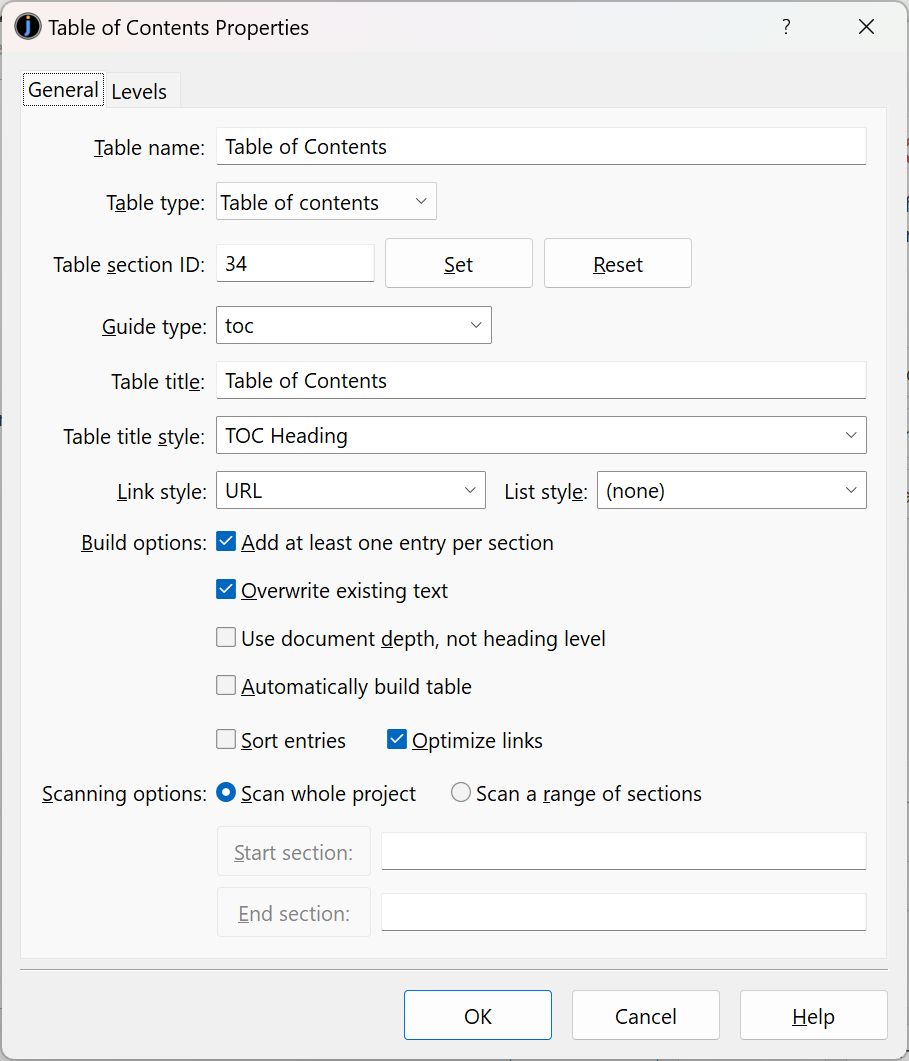This screenshot has height=1061, width=909.
Task: Expand the Guide type dropdown
Action: click(353, 325)
